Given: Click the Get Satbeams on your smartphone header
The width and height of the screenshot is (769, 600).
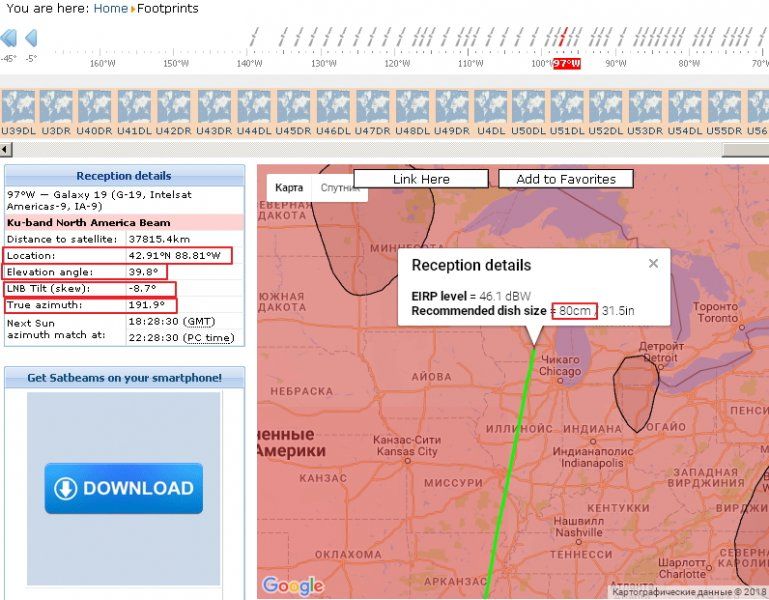Looking at the screenshot, I should point(125,378).
